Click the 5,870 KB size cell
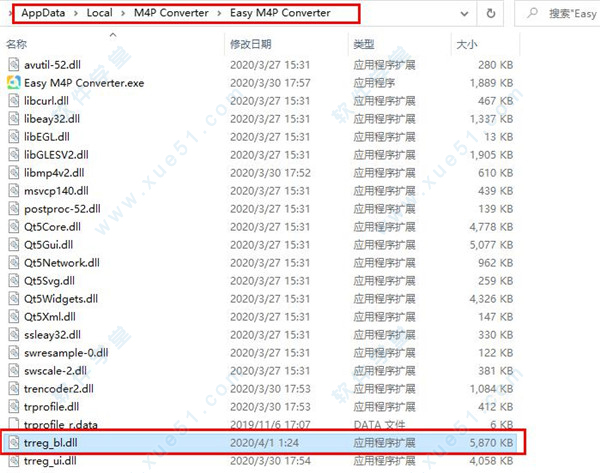Viewport: 600px width, 473px height. (x=491, y=442)
